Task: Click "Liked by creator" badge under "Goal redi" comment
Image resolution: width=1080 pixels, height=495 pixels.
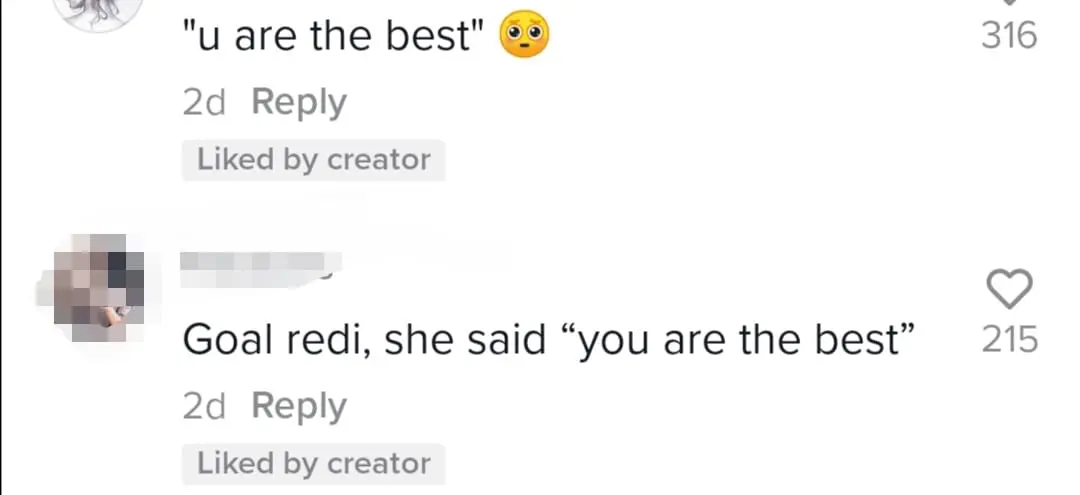Action: click(313, 464)
